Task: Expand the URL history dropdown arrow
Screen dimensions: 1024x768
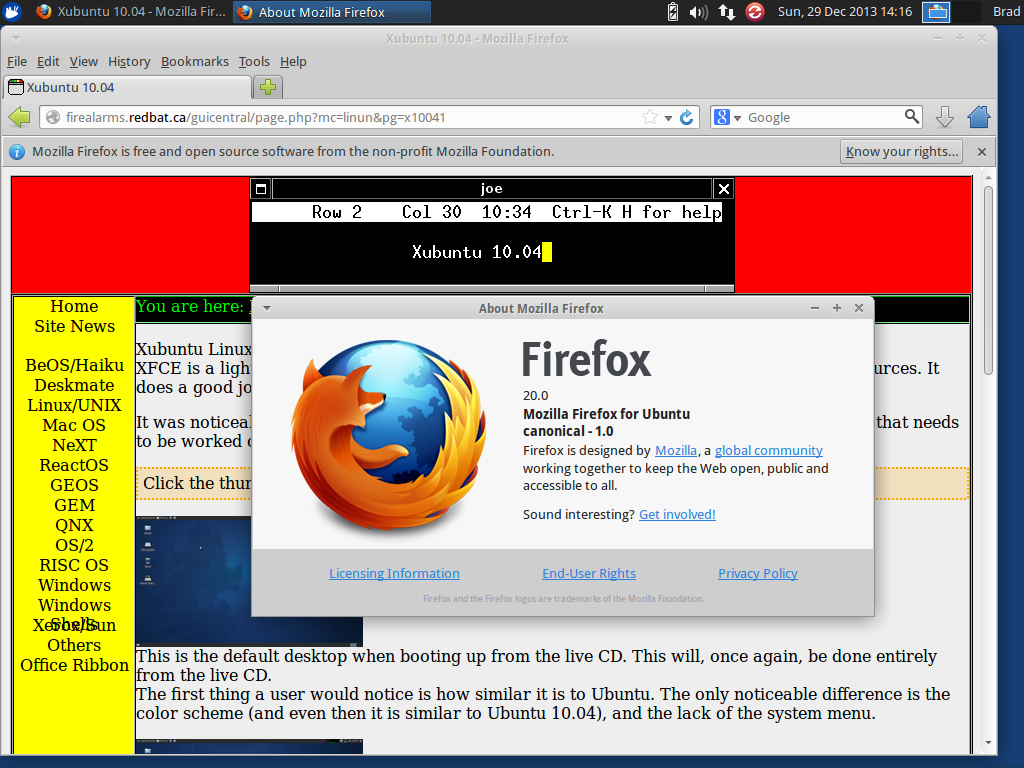Action: coord(668,118)
